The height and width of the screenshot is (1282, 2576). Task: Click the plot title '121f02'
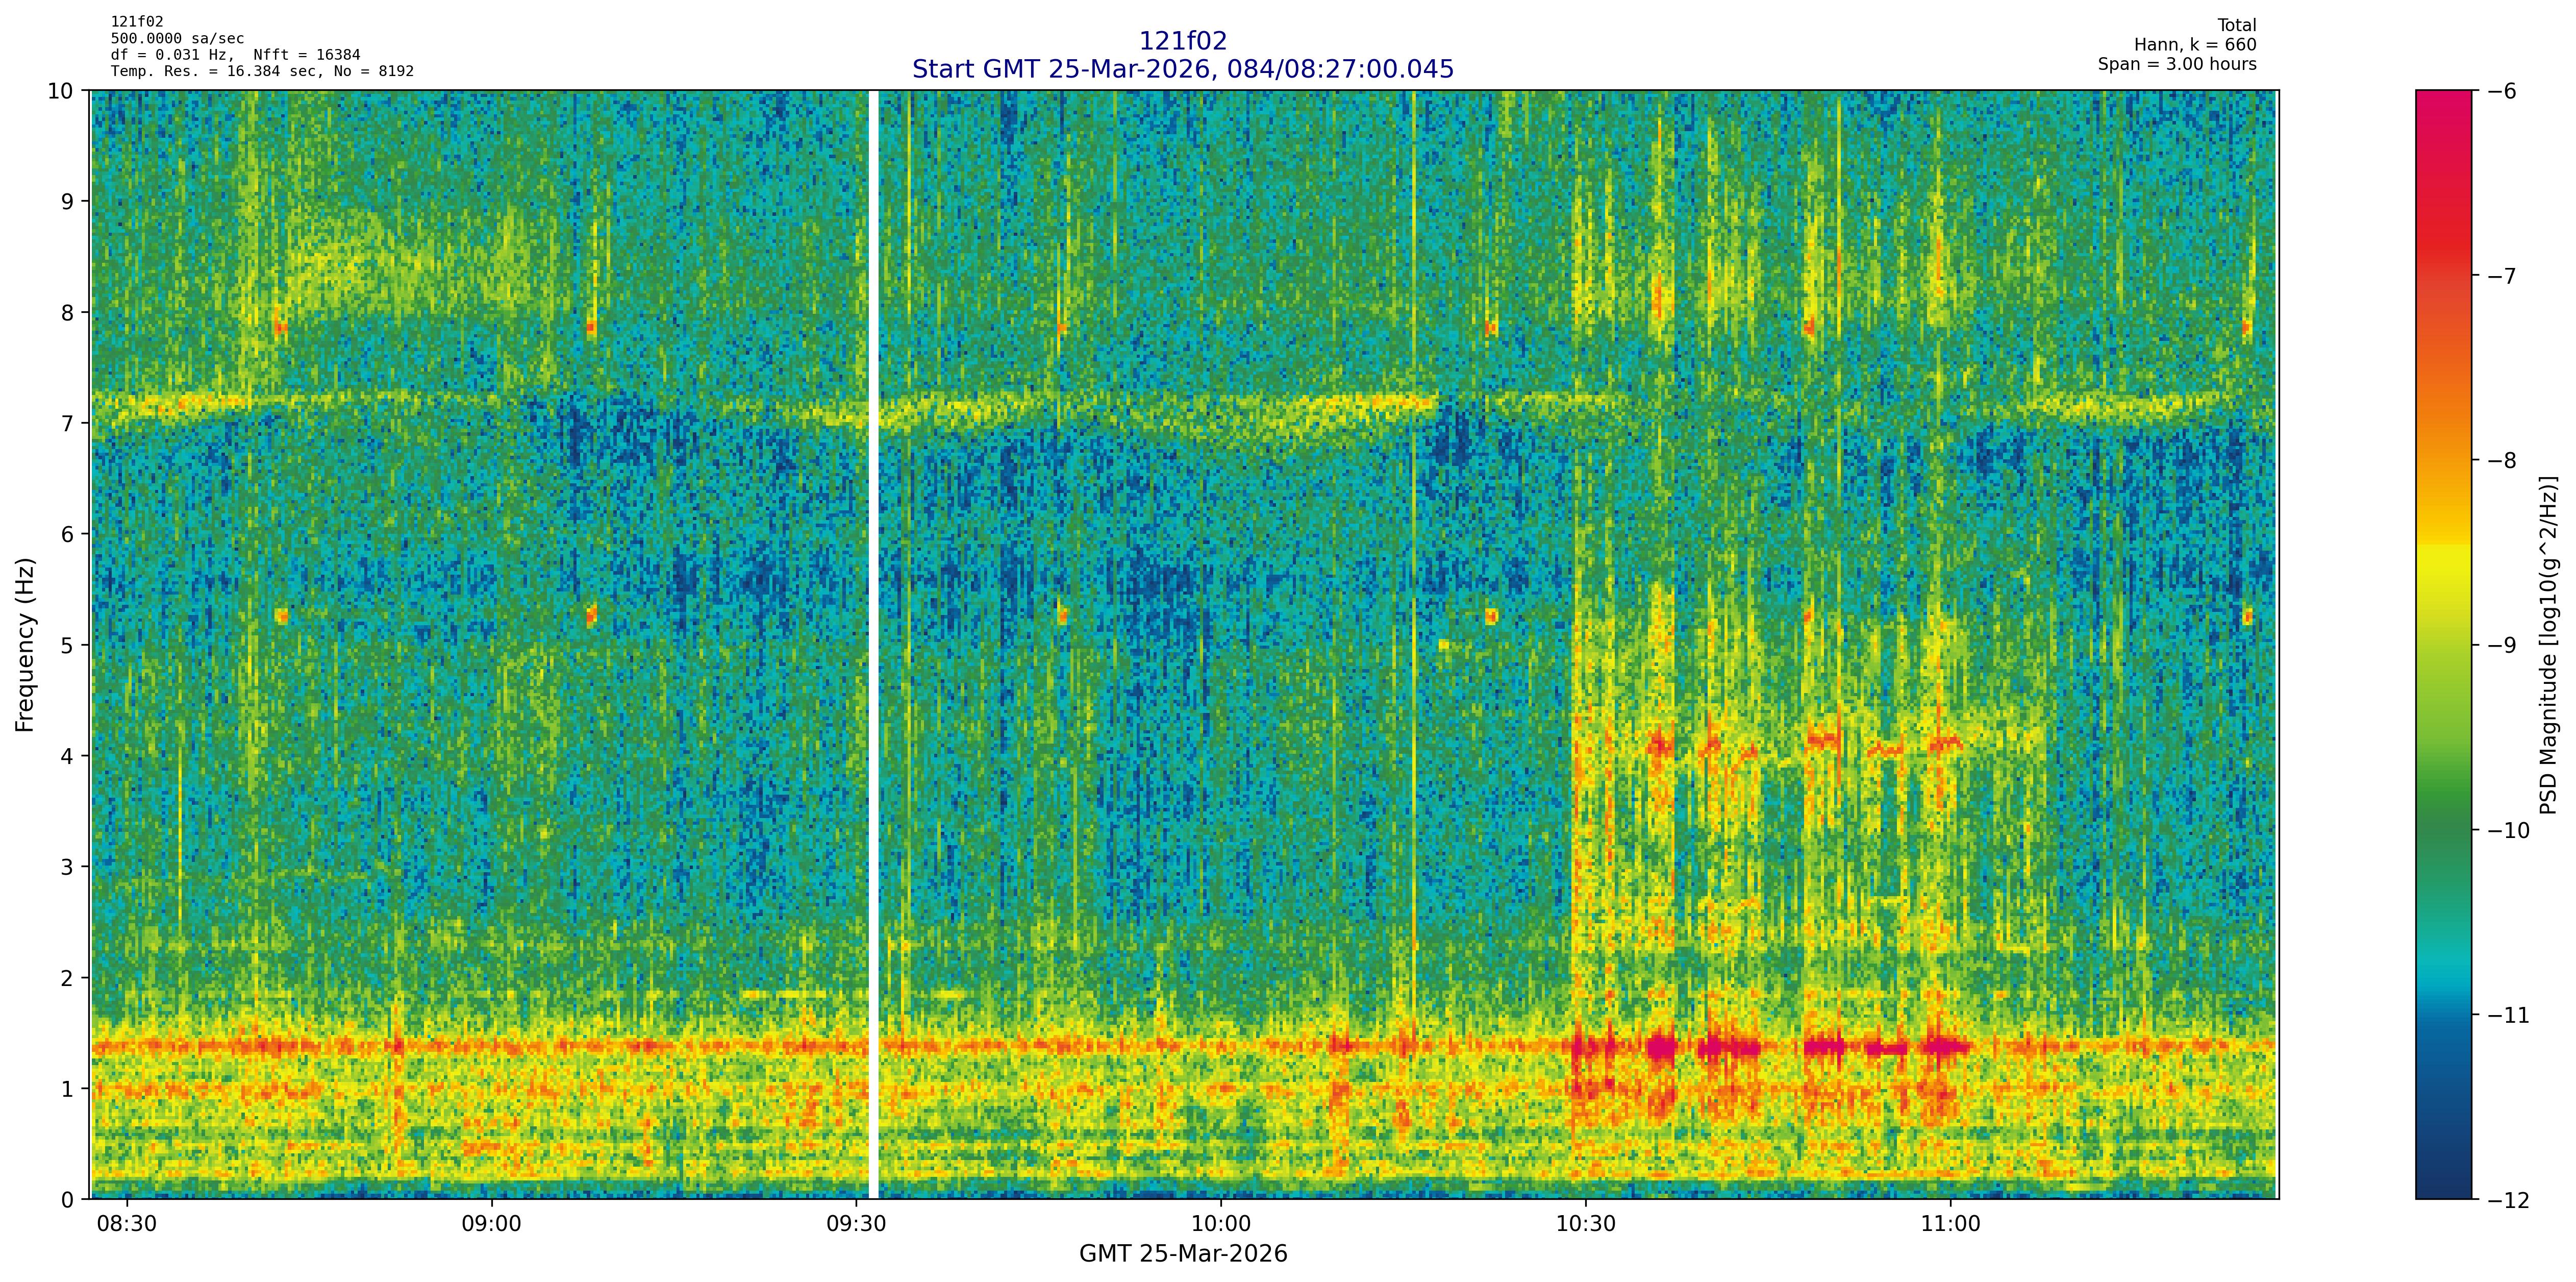pos(1182,41)
